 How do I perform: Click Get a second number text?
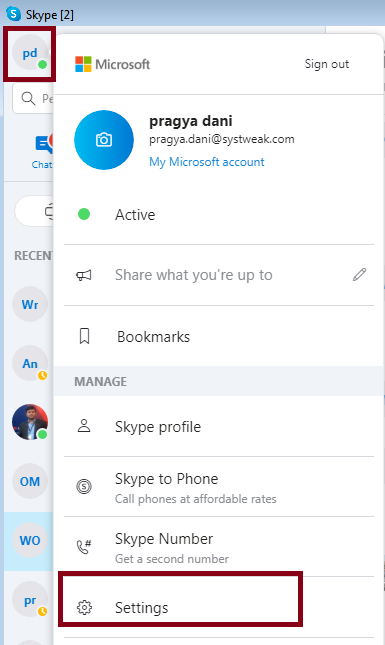click(x=172, y=559)
